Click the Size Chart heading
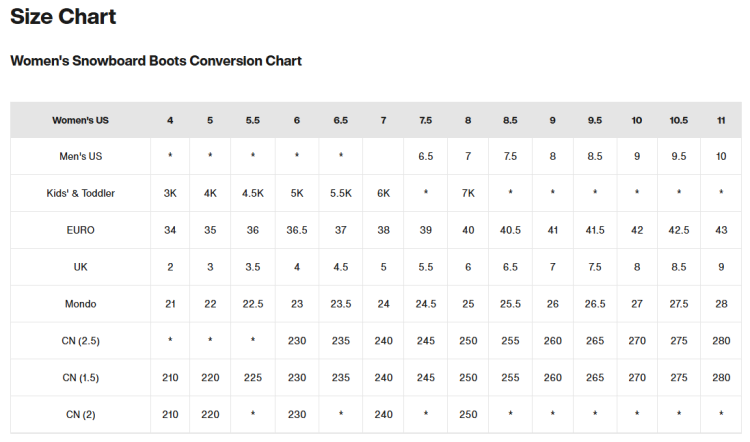 (63, 17)
